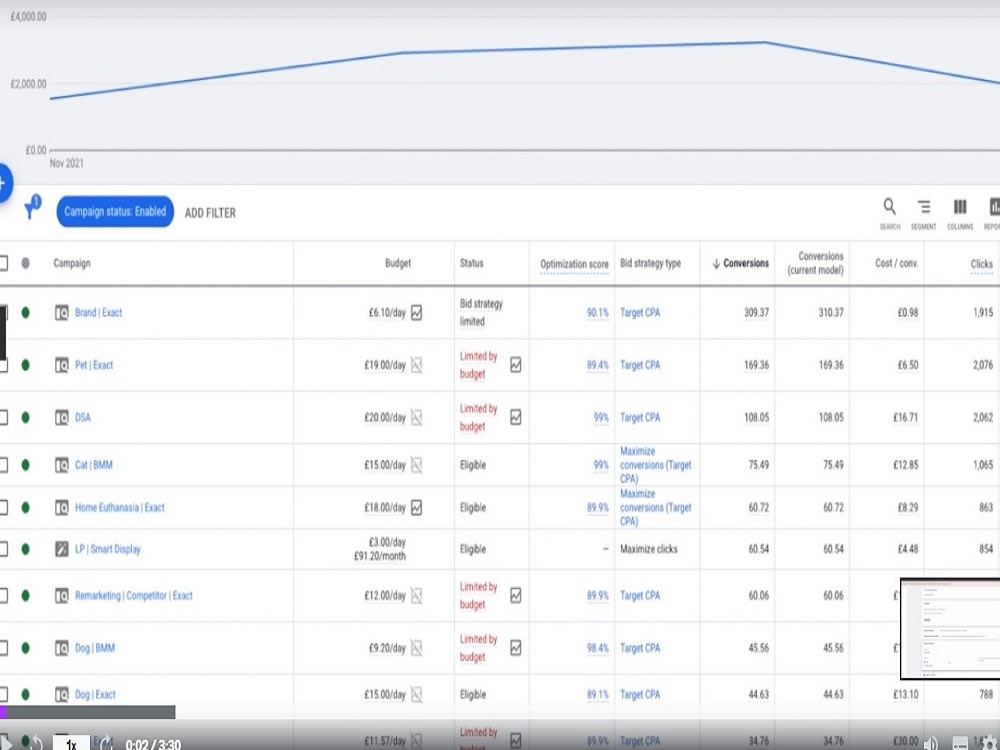
Task: Open status dropdown dot for Cat | BMM
Action: 26,465
